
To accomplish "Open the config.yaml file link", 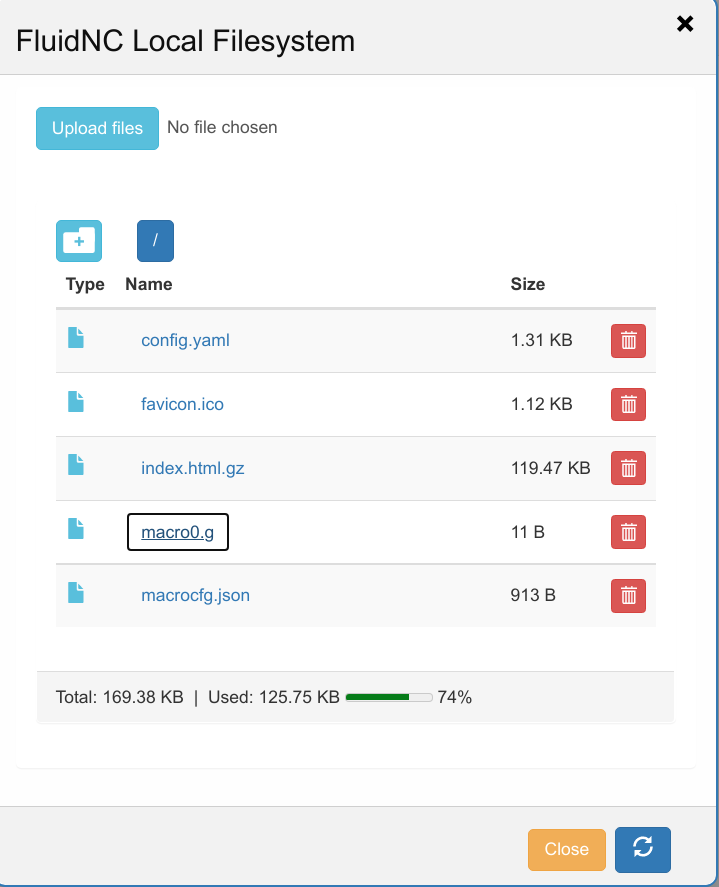I will pos(186,341).
